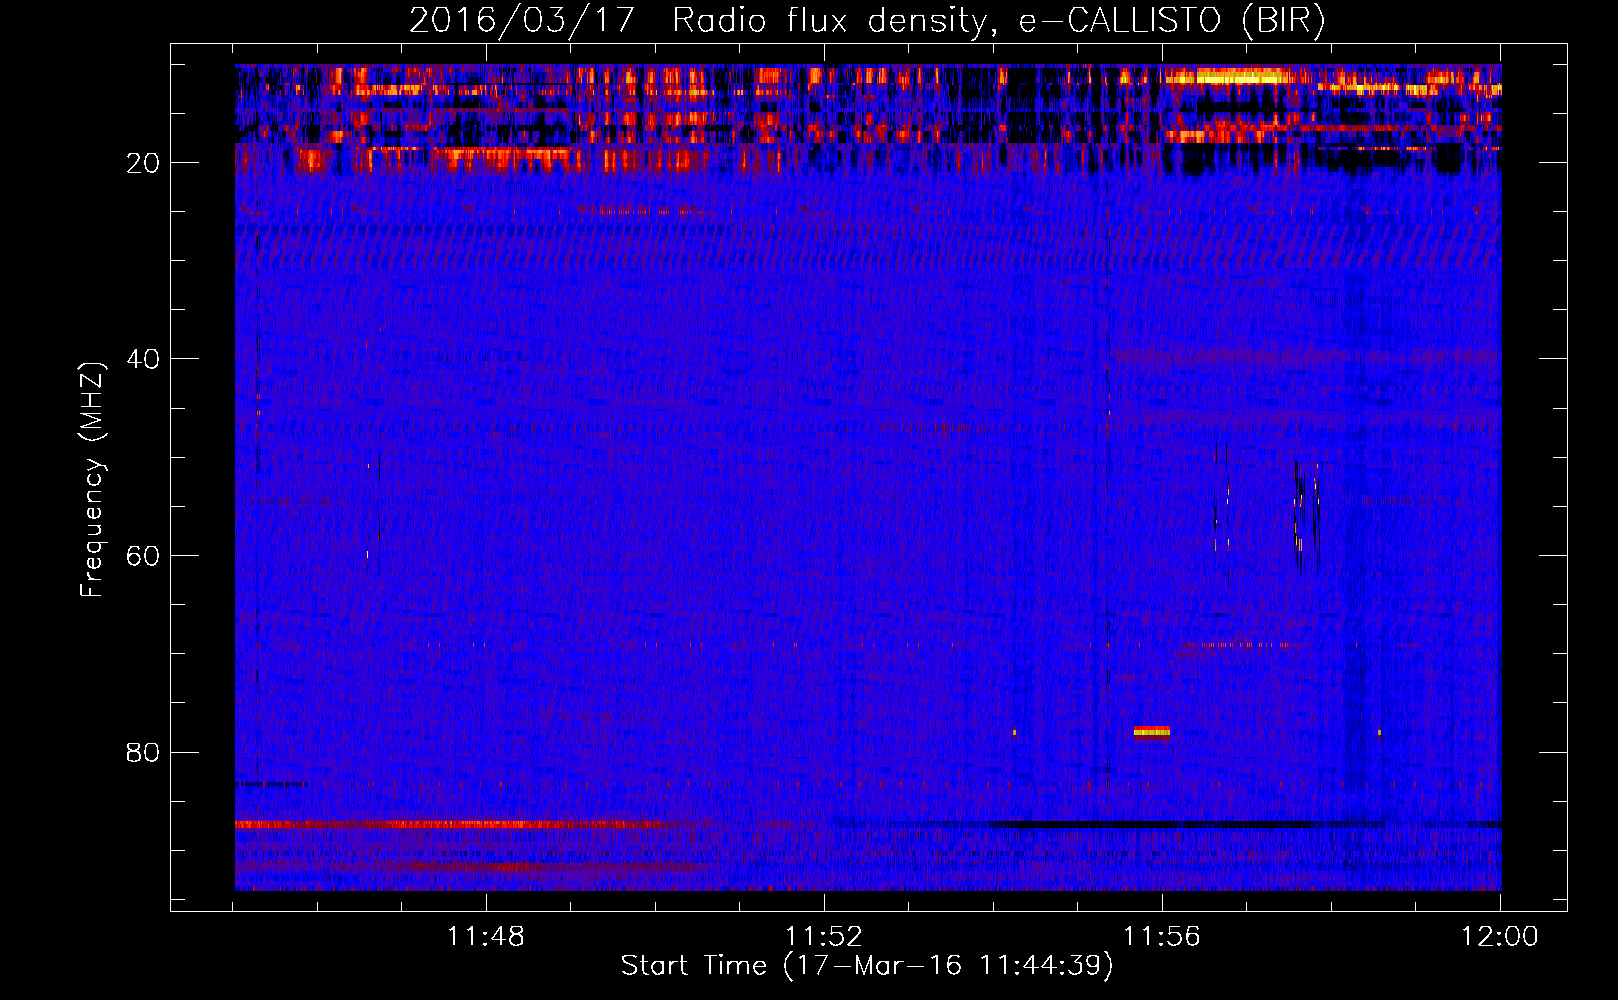Screen dimensions: 1618x1000
Task: Click the 40 frequency tick label
Action: [x=143, y=359]
